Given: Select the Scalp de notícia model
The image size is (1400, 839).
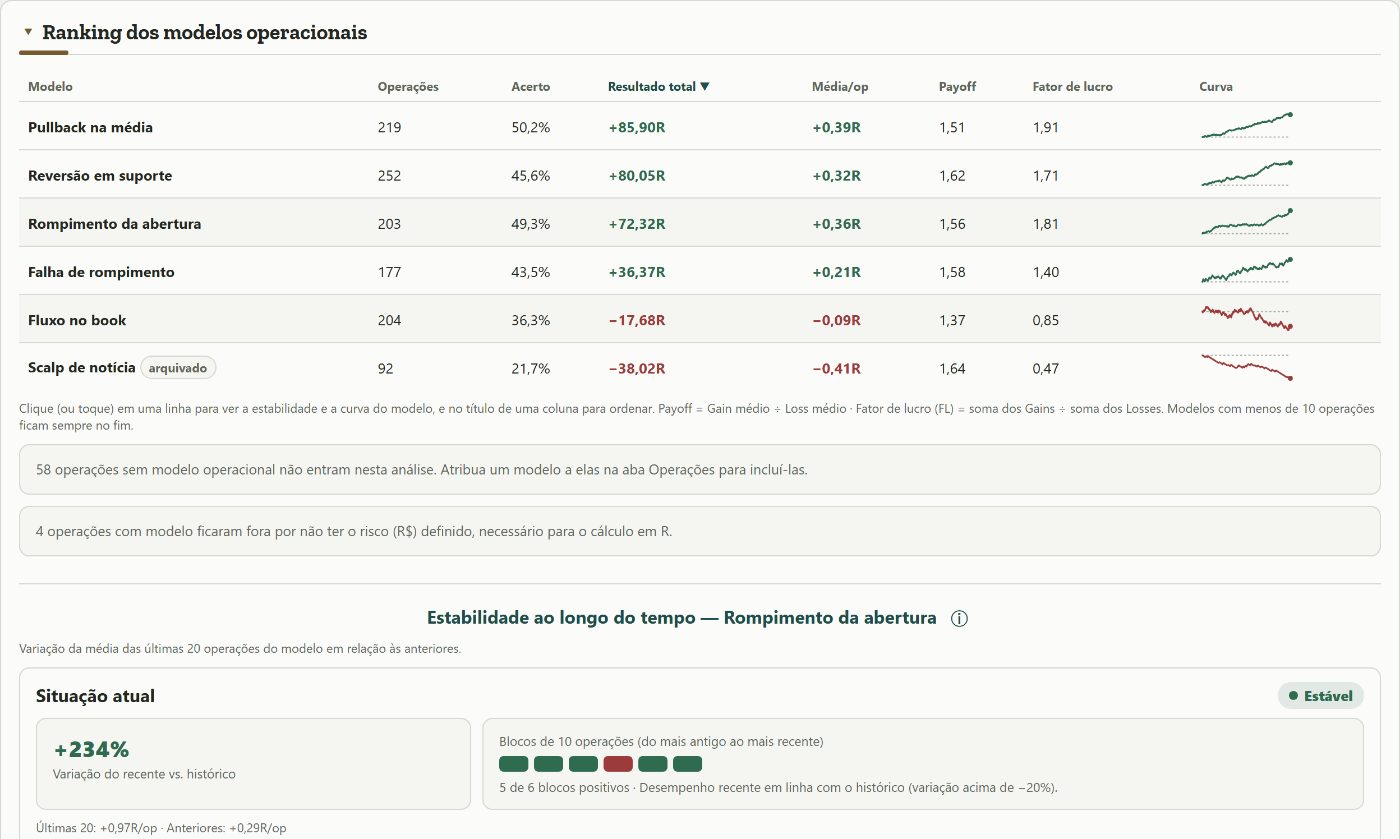Looking at the screenshot, I should [700, 367].
